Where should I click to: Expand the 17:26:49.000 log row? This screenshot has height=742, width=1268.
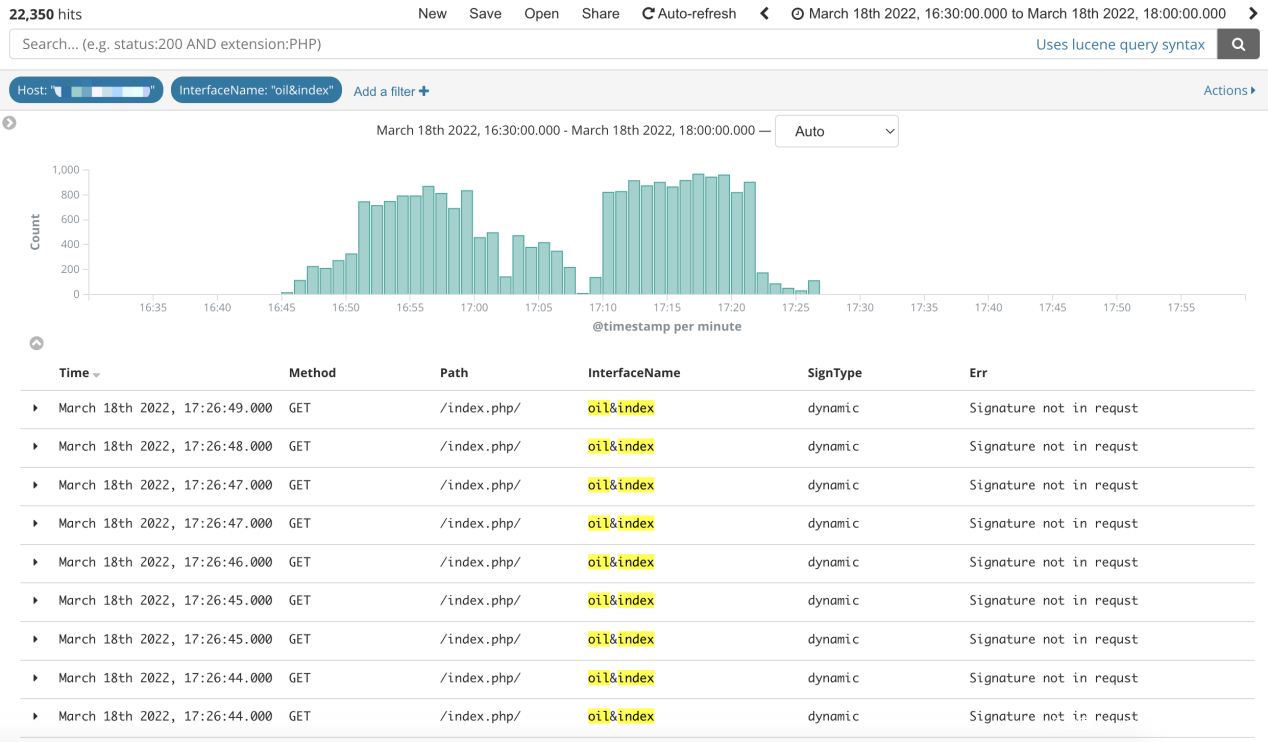tap(35, 408)
